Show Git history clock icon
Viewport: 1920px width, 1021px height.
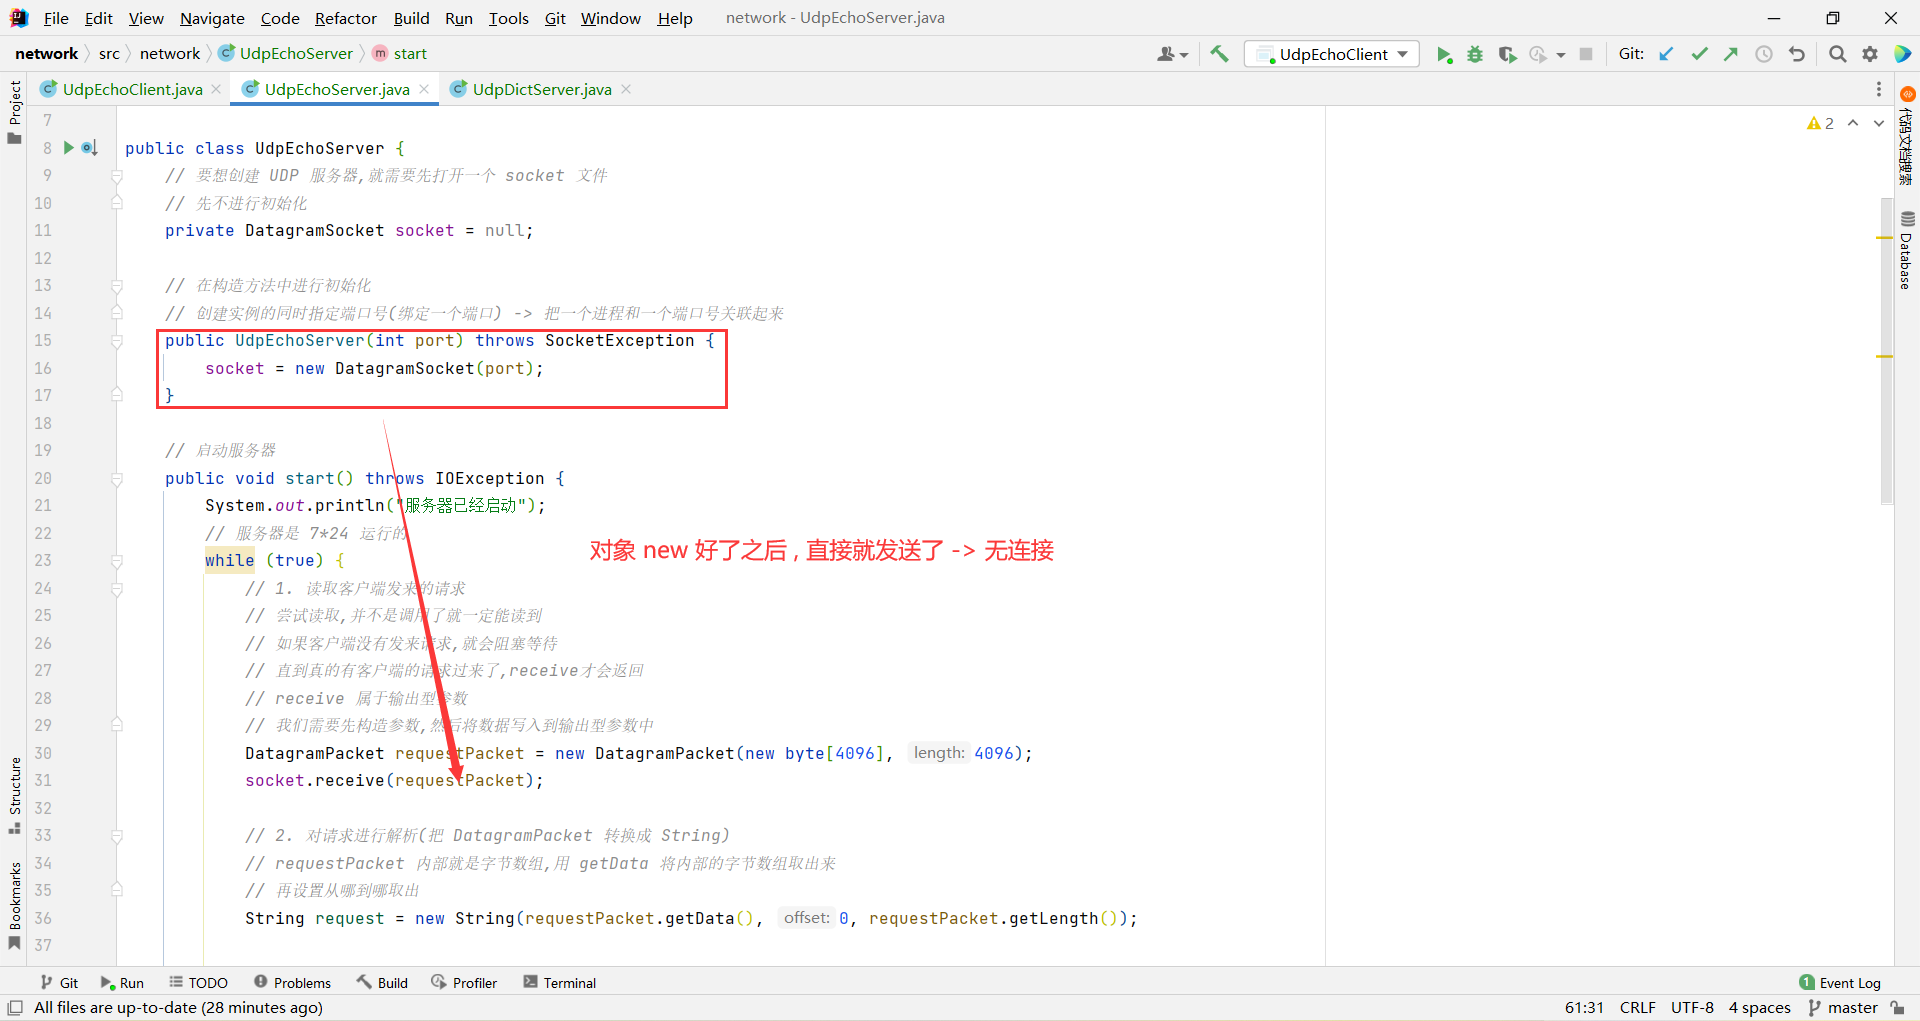1764,54
